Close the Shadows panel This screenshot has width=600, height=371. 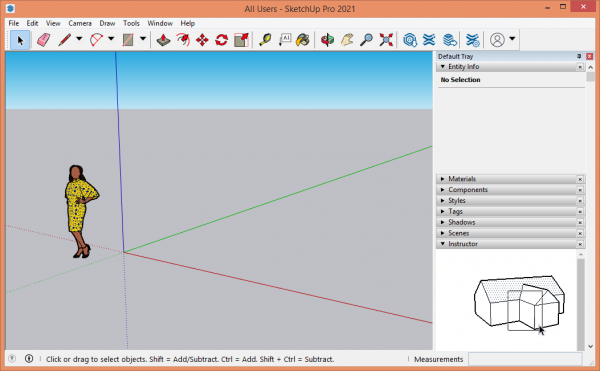coord(580,222)
